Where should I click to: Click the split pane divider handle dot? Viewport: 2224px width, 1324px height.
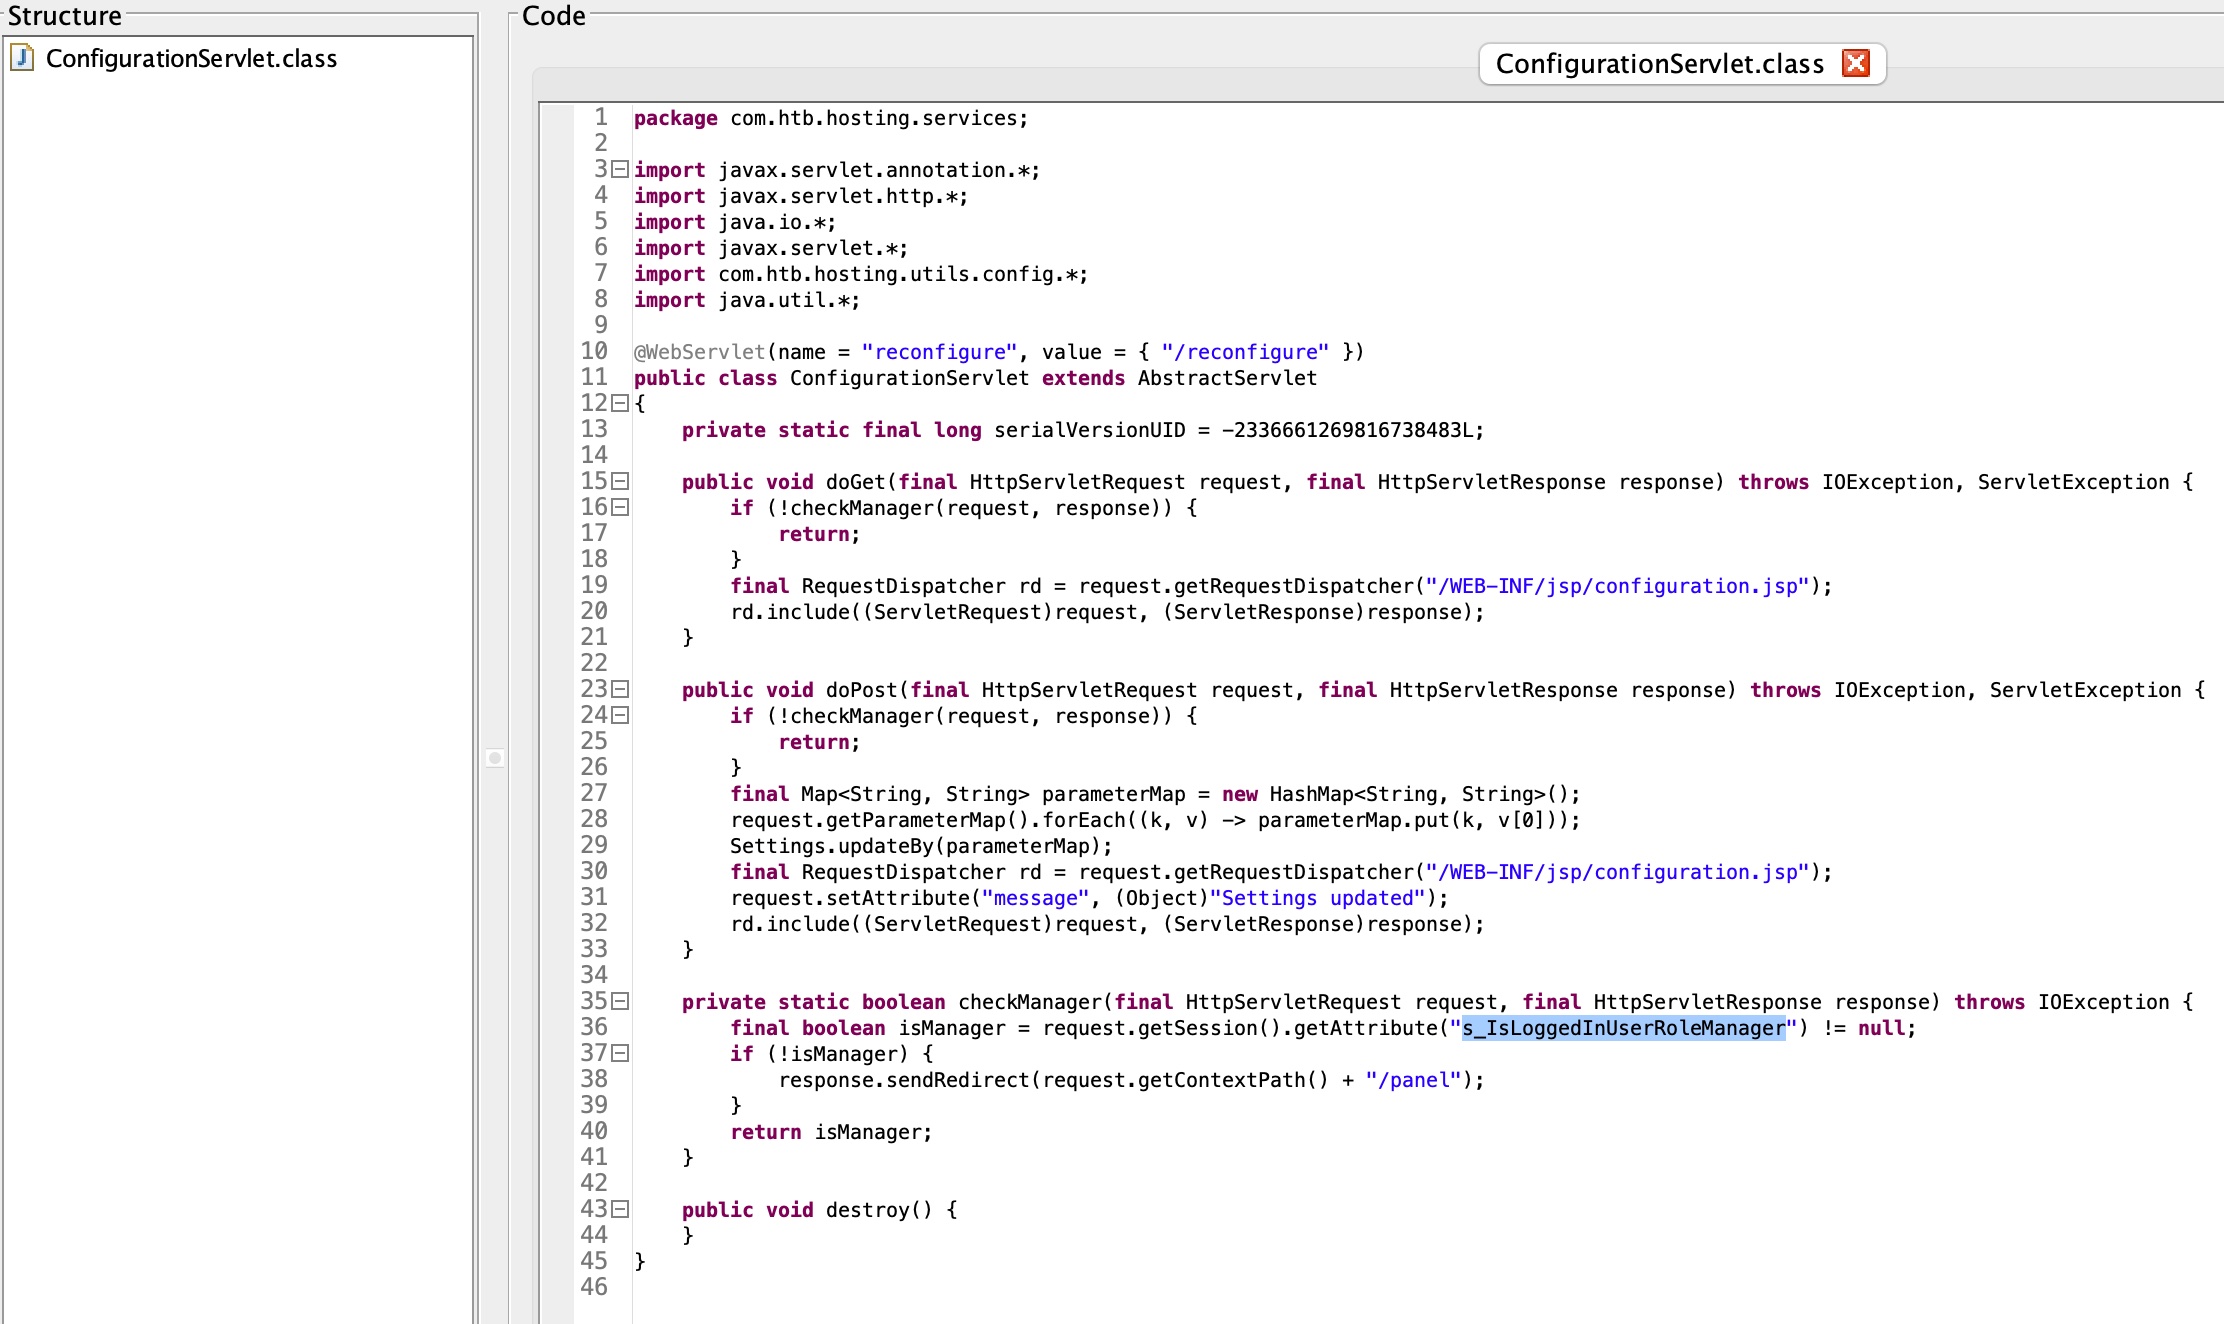494,758
